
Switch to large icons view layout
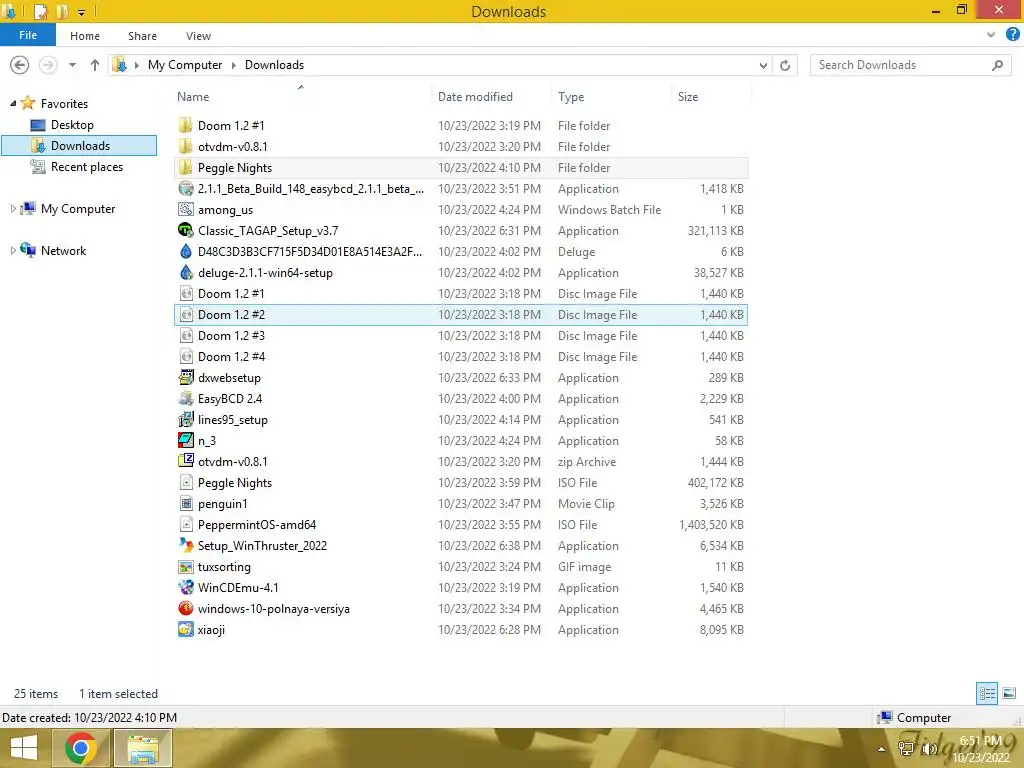1009,693
